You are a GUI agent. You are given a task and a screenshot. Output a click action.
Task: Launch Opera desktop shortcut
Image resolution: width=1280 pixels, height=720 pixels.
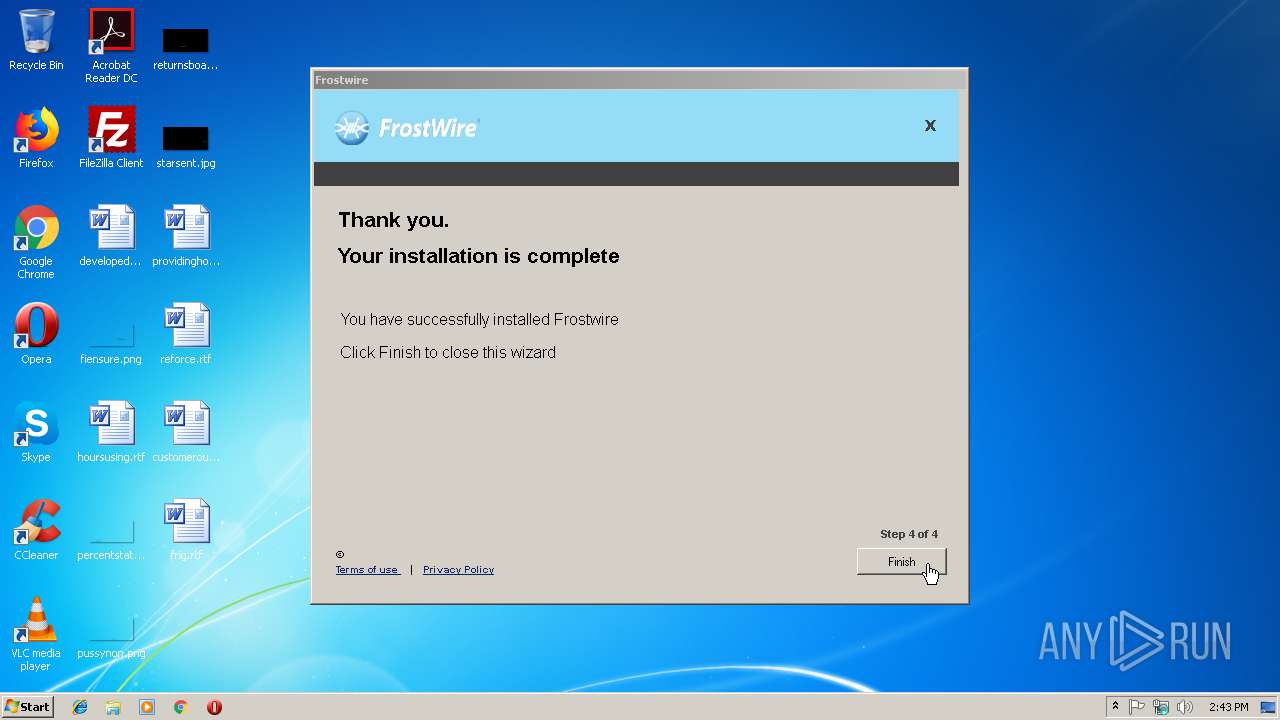(36, 335)
